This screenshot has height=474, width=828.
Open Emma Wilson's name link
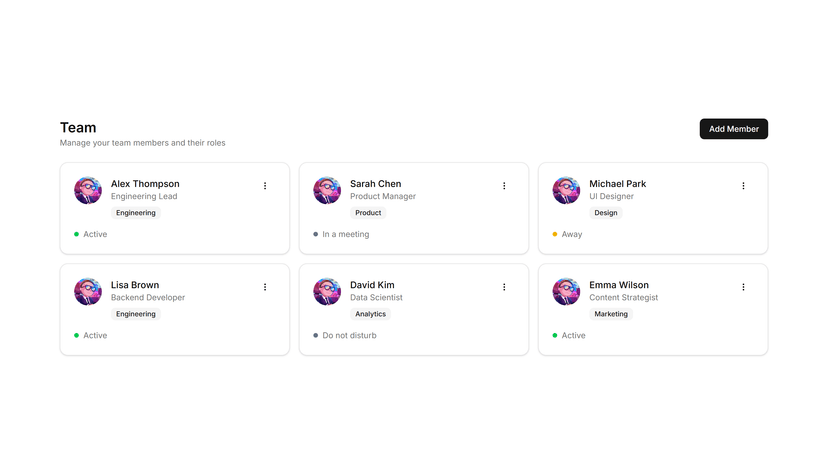619,285
